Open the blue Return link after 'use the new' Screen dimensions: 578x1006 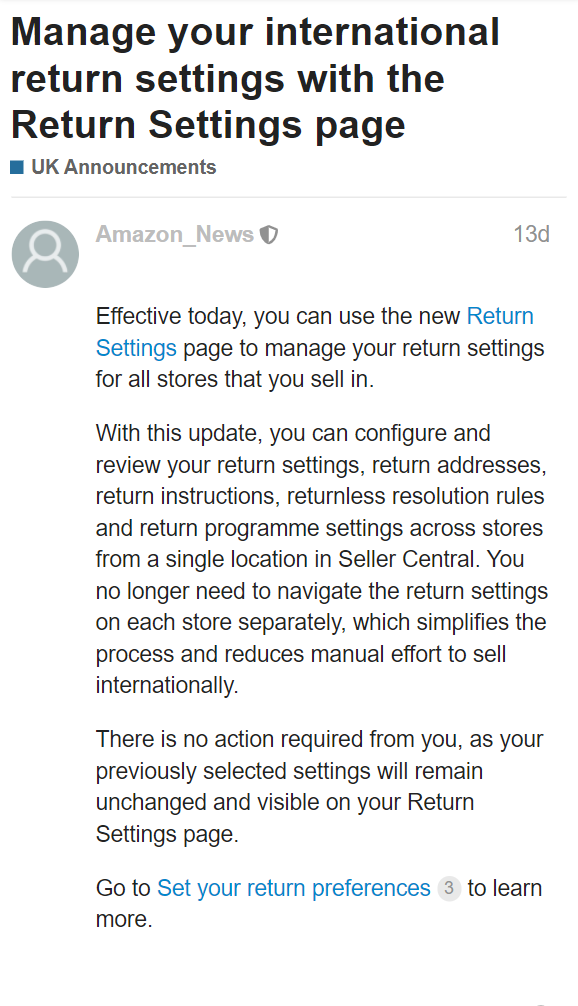point(500,316)
